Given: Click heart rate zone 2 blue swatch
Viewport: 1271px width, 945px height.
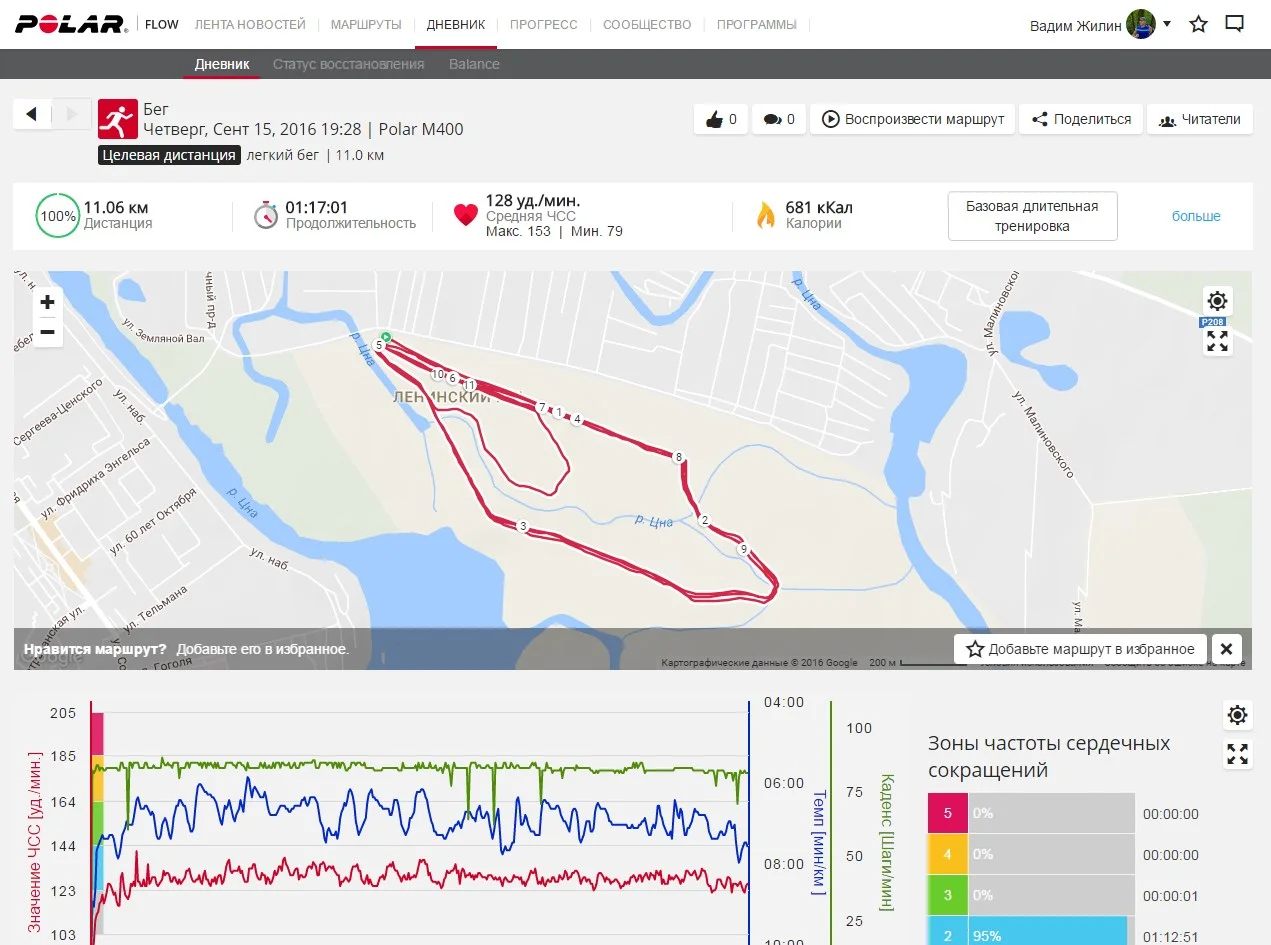Looking at the screenshot, I should coord(948,931).
